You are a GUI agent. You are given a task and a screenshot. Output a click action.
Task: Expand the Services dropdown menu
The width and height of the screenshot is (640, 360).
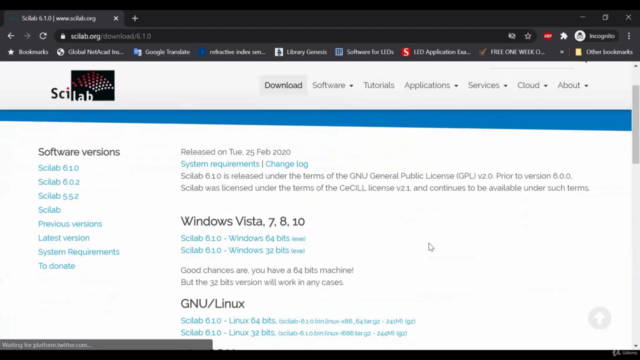point(487,85)
